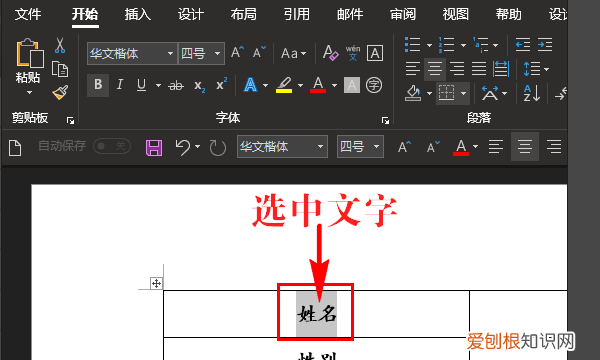Image resolution: width=600 pixels, height=360 pixels.
Task: Open clipboard pane launcher in 剪贴板
Action: [70, 121]
